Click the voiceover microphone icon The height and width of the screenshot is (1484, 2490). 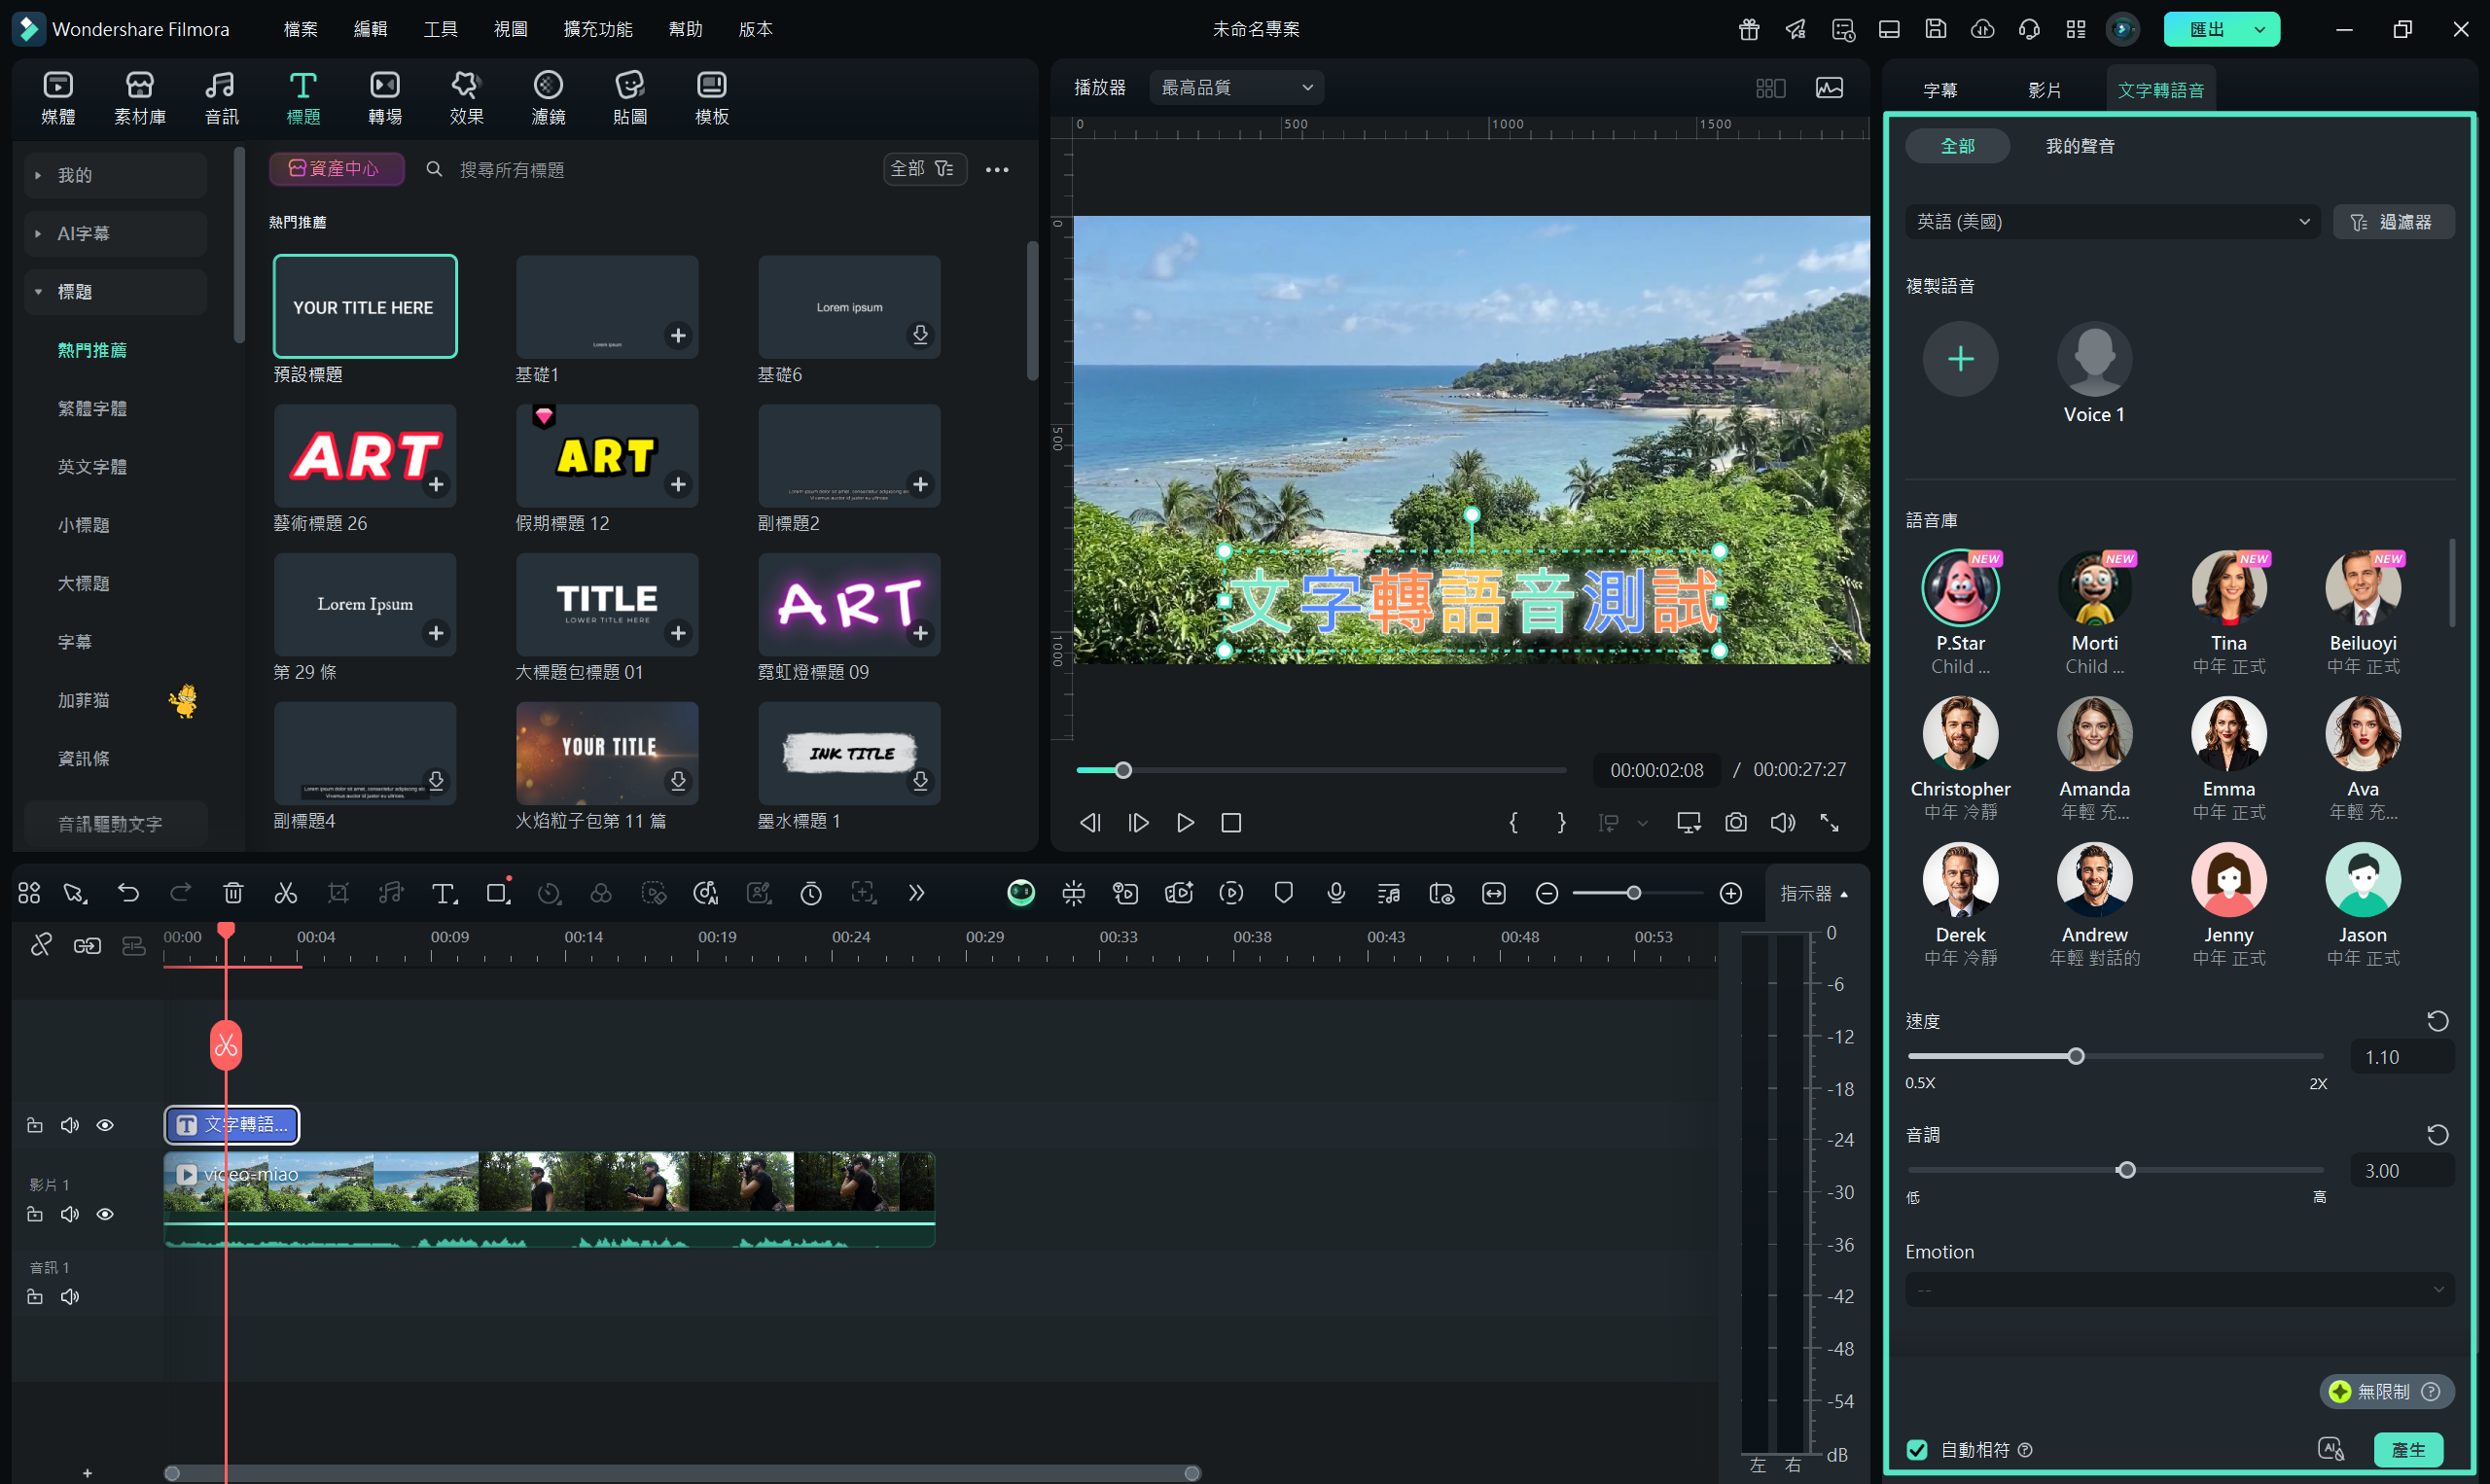click(1336, 893)
